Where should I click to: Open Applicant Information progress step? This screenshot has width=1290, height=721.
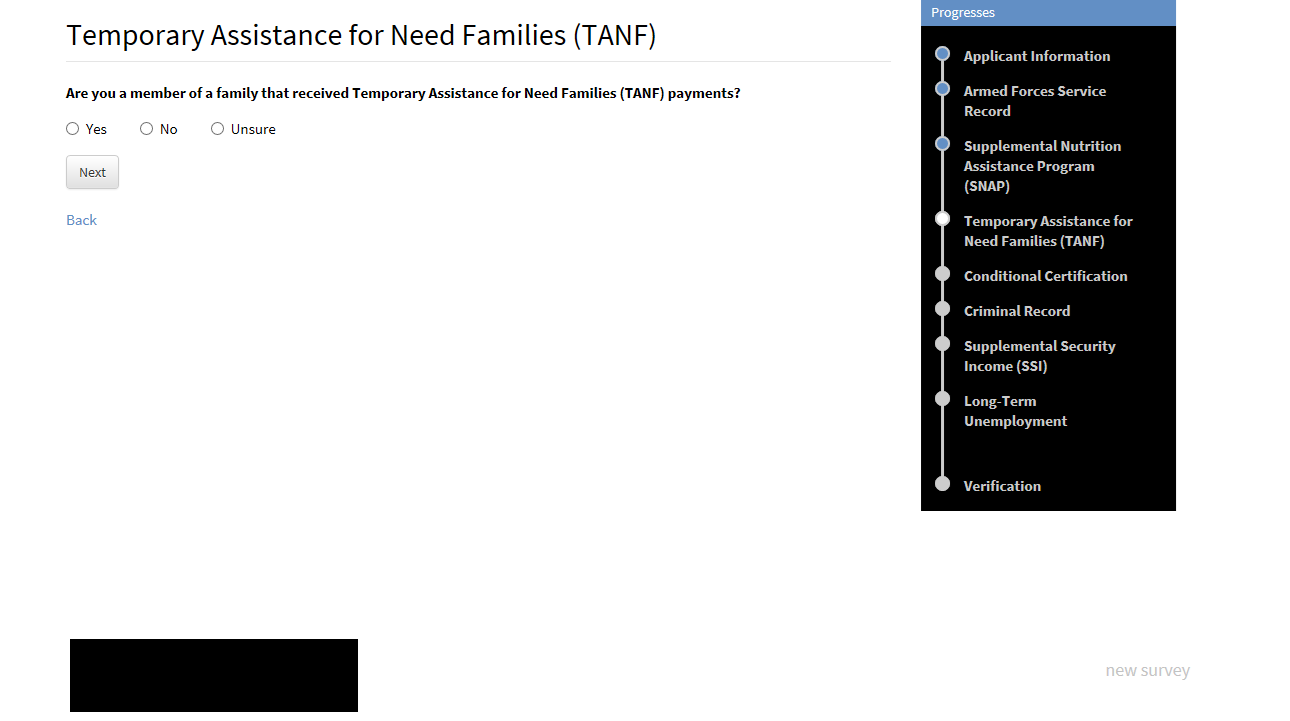(1037, 56)
